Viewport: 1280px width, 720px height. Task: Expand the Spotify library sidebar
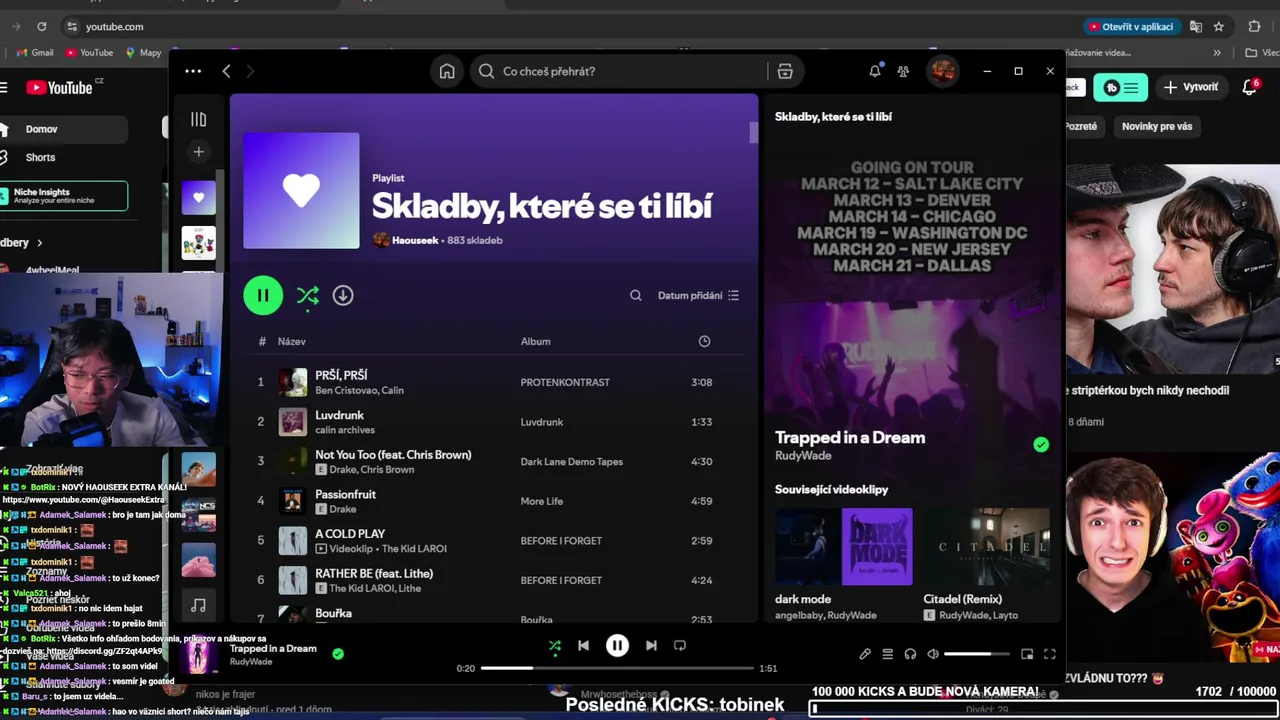(x=198, y=120)
